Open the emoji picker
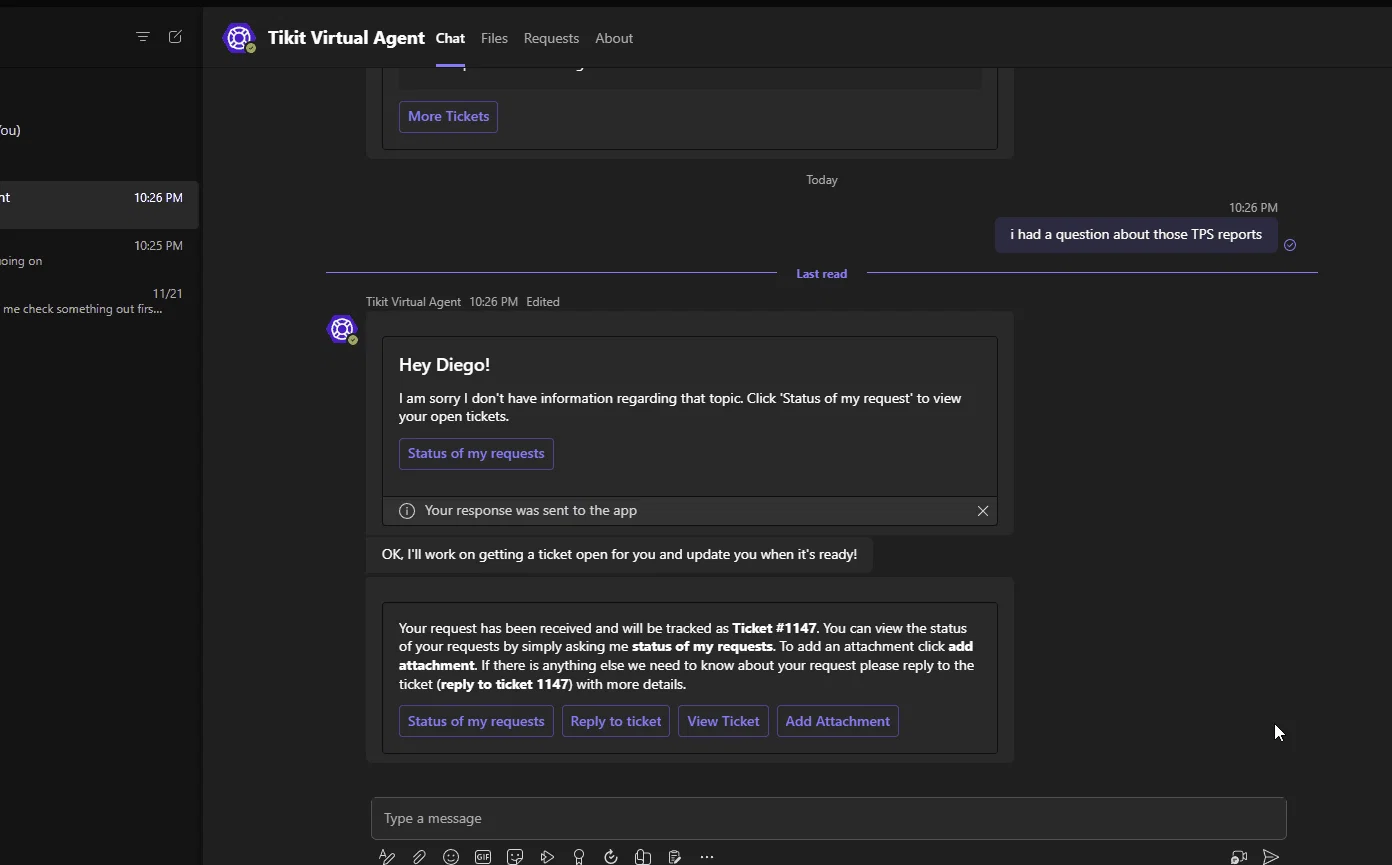 tap(451, 857)
